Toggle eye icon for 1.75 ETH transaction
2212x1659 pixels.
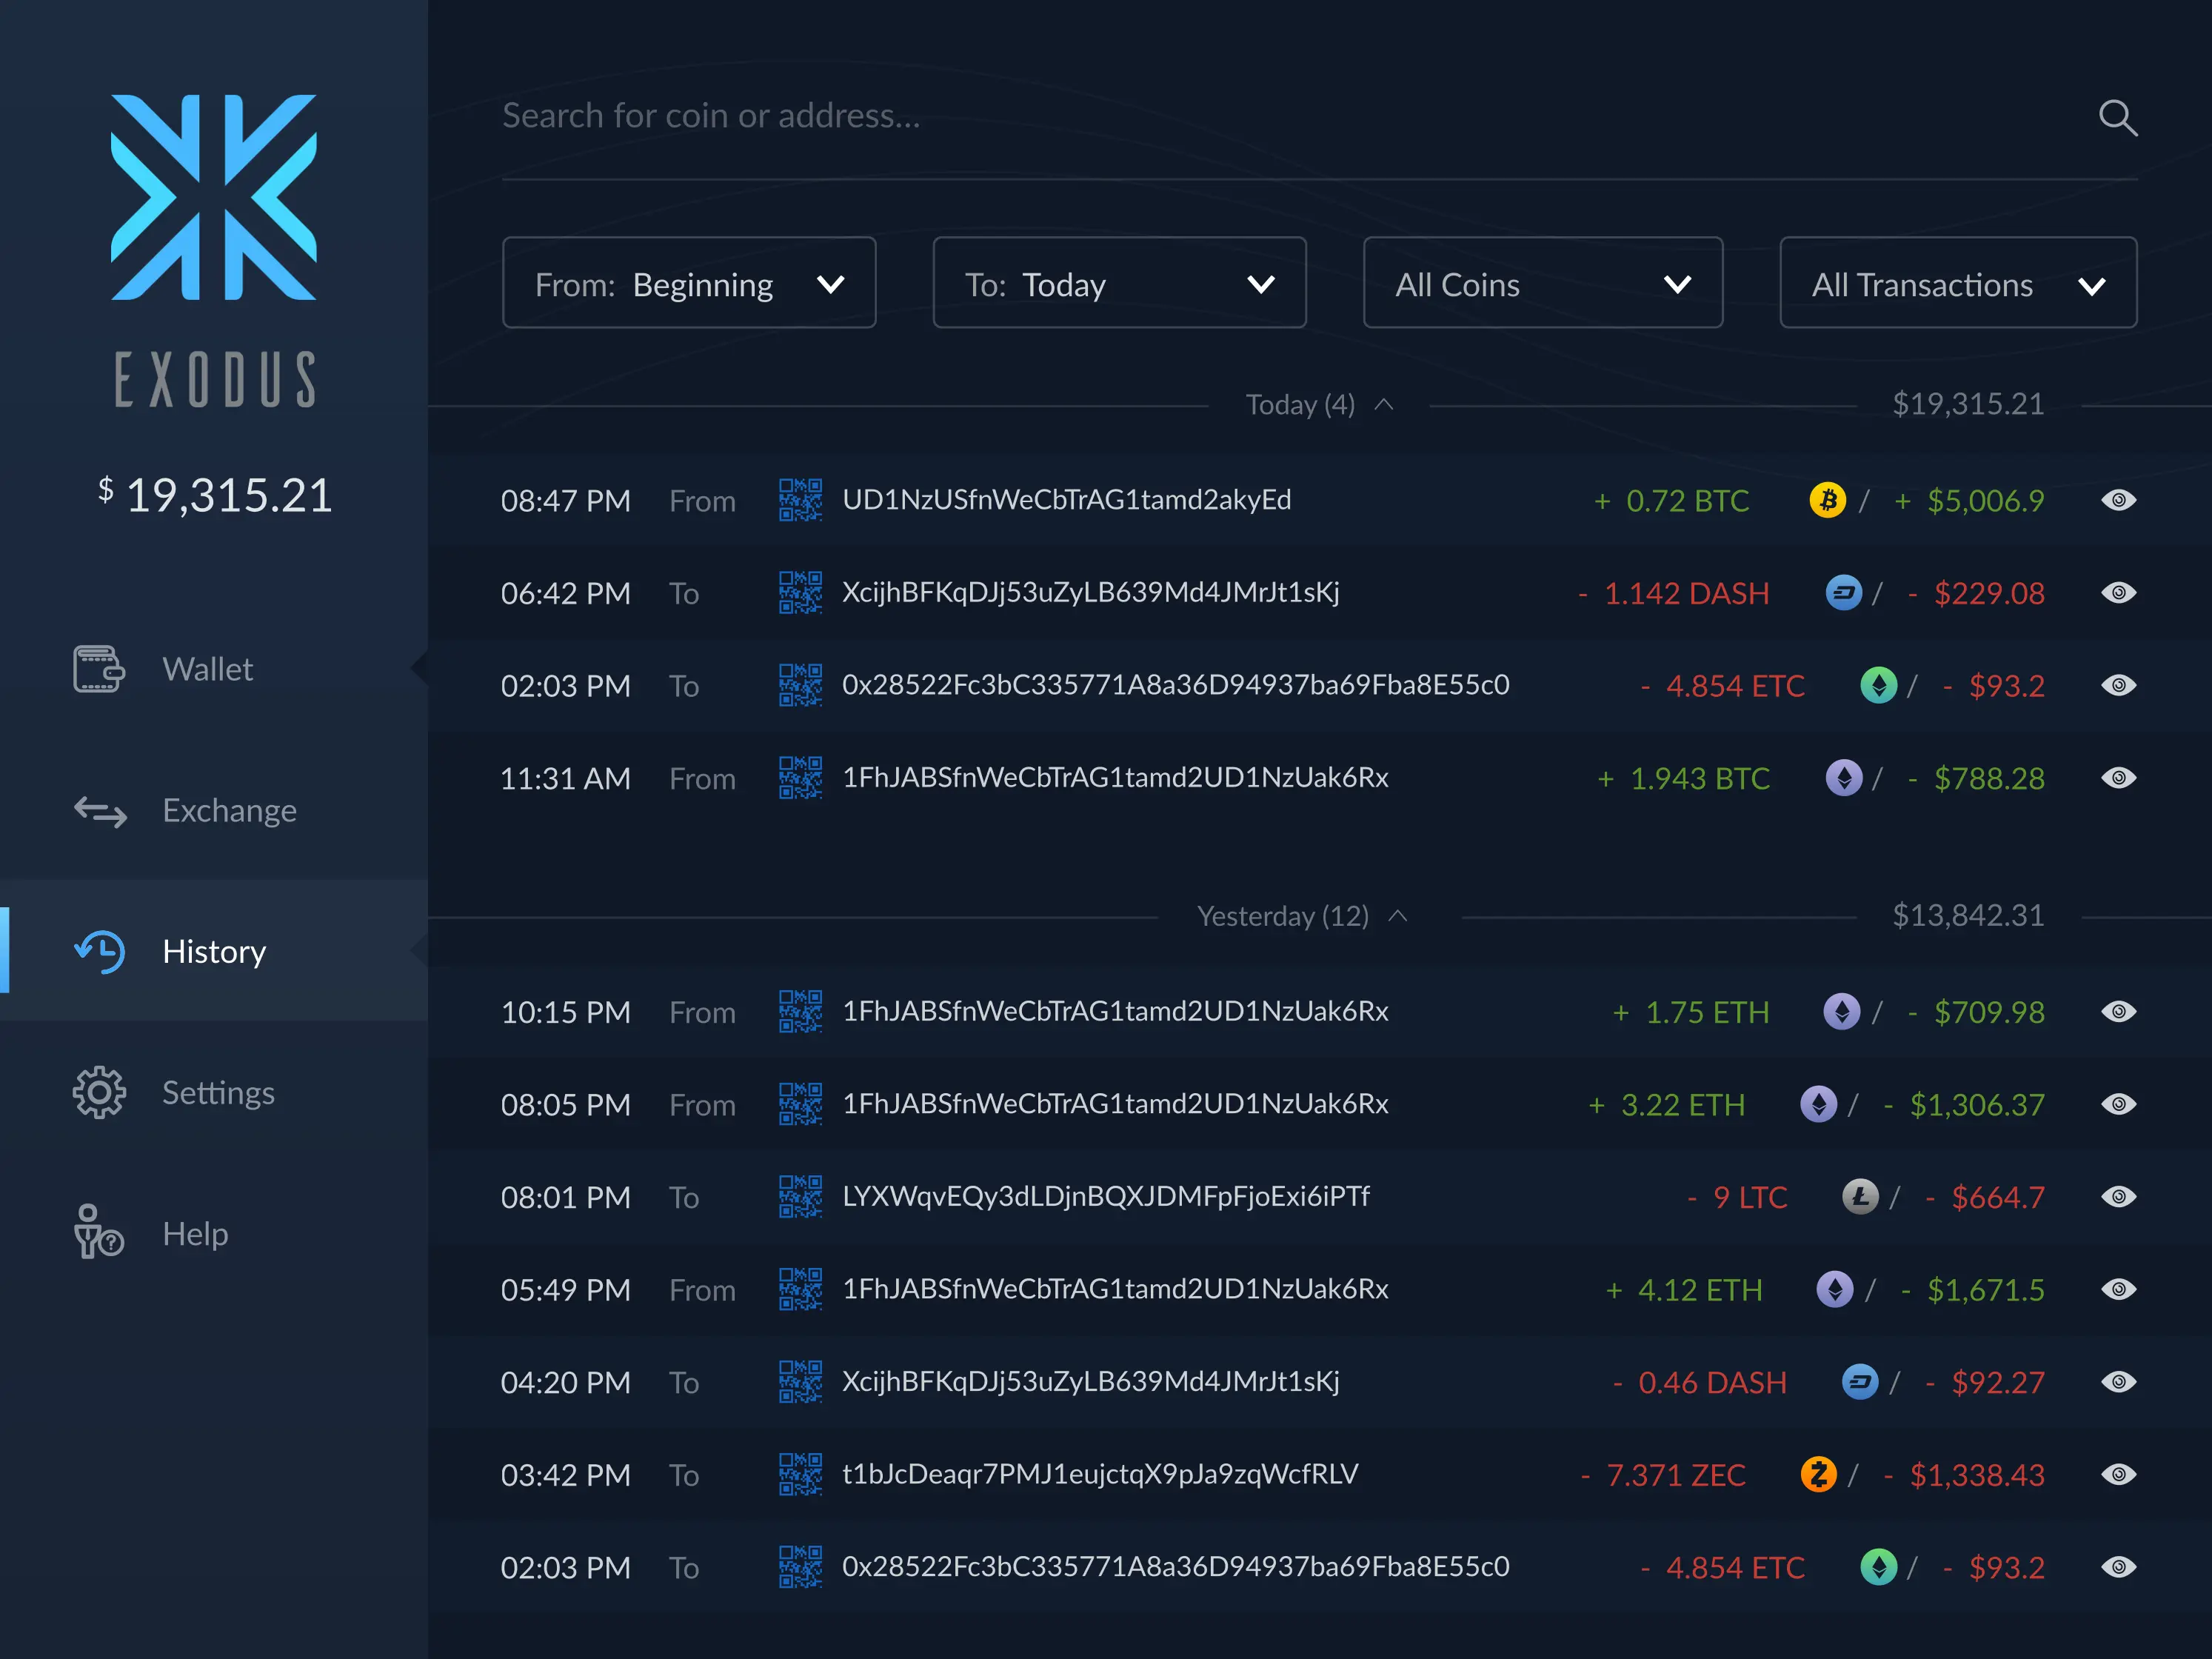tap(2118, 1011)
